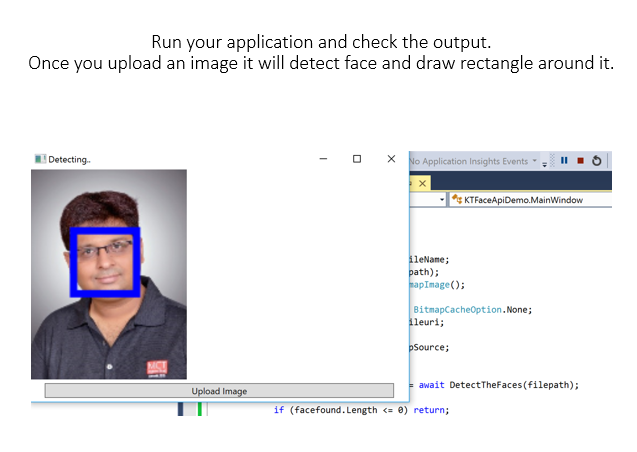Click the Detecting window app icon
The height and width of the screenshot is (452, 637).
[x=39, y=159]
